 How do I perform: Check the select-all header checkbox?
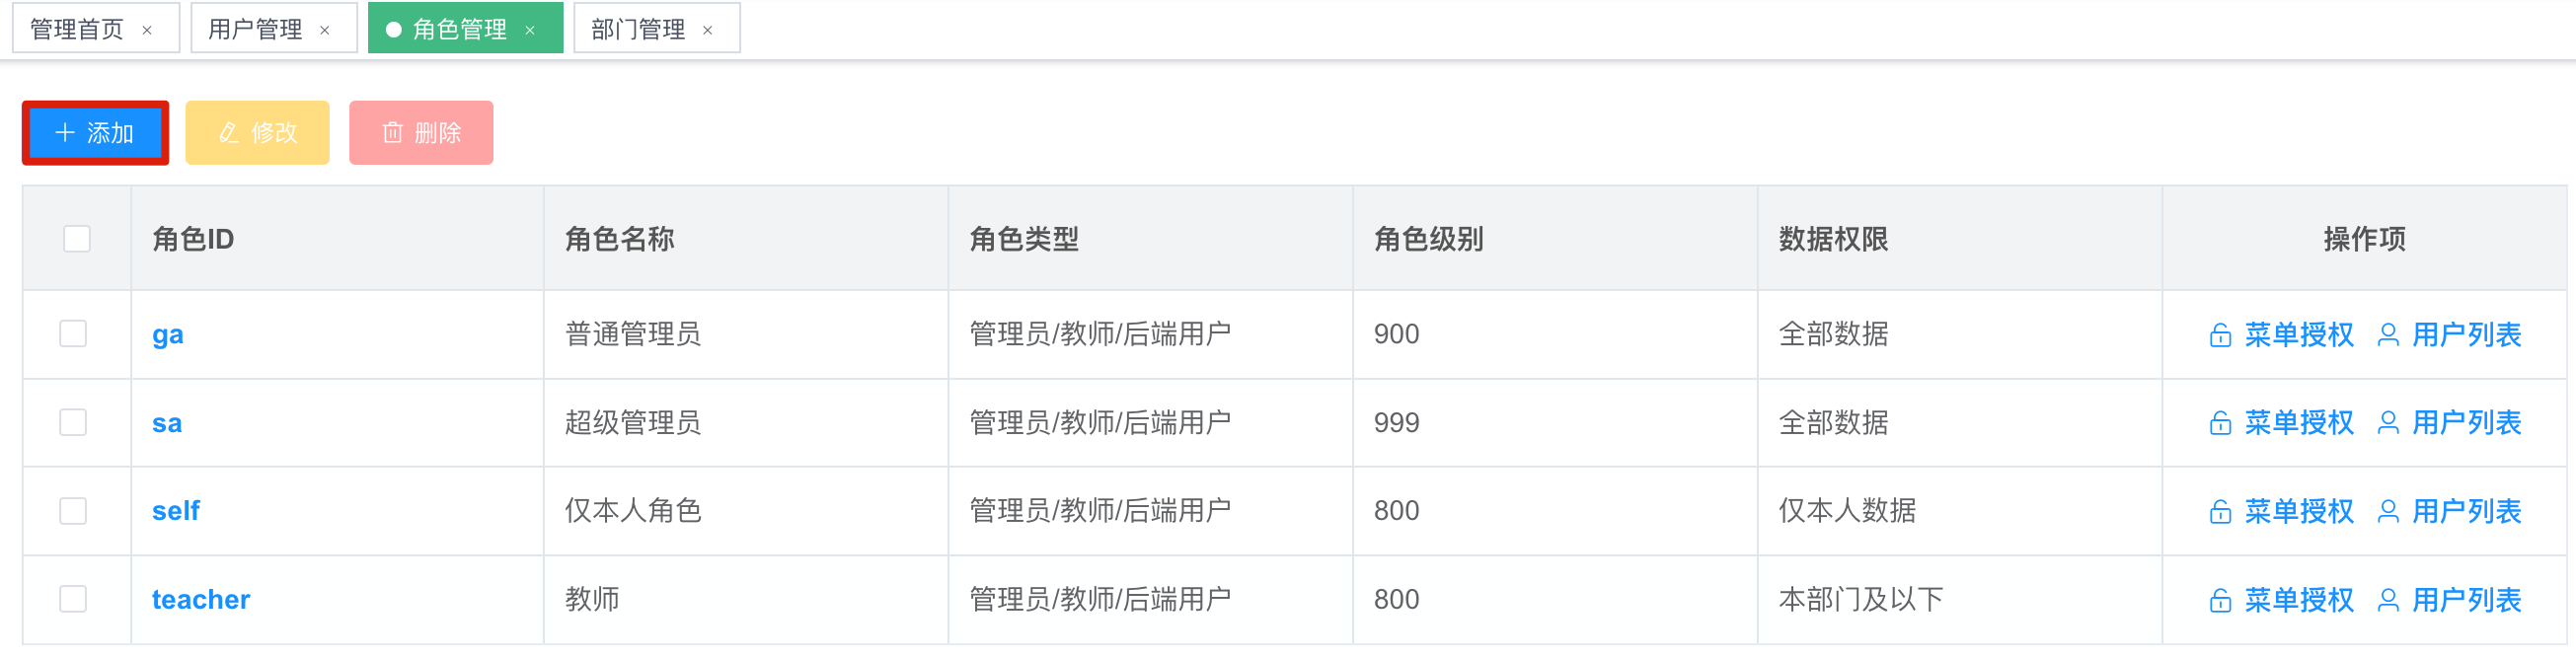pos(76,239)
